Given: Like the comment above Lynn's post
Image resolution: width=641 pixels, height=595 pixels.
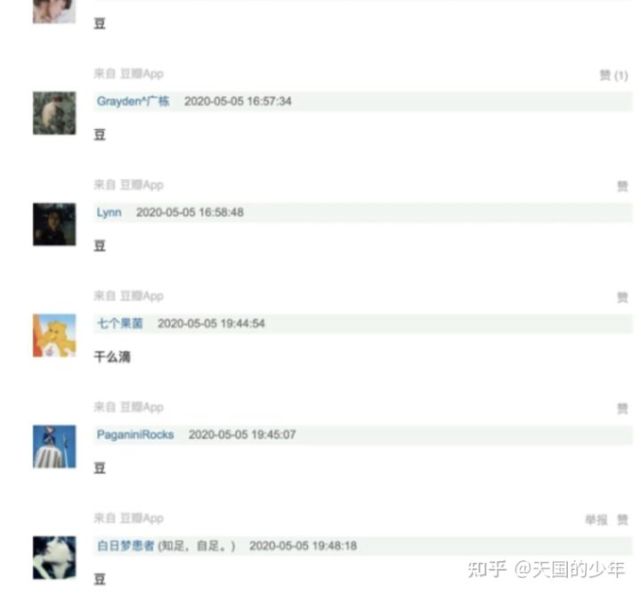Looking at the screenshot, I should [x=622, y=186].
